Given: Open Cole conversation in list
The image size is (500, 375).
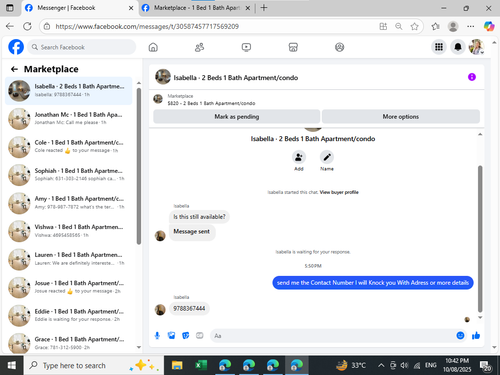Looking at the screenshot, I should click(x=69, y=147).
